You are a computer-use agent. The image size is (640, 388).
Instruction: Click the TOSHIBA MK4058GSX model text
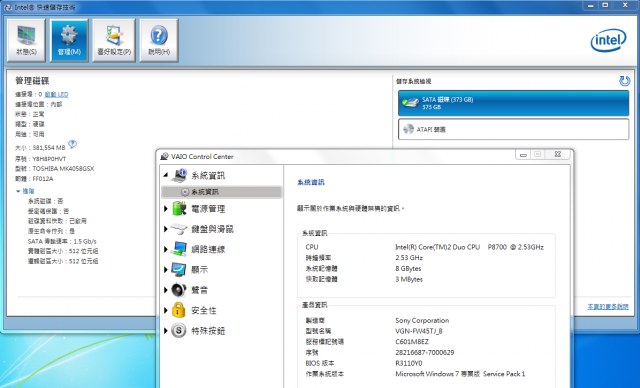click(63, 169)
